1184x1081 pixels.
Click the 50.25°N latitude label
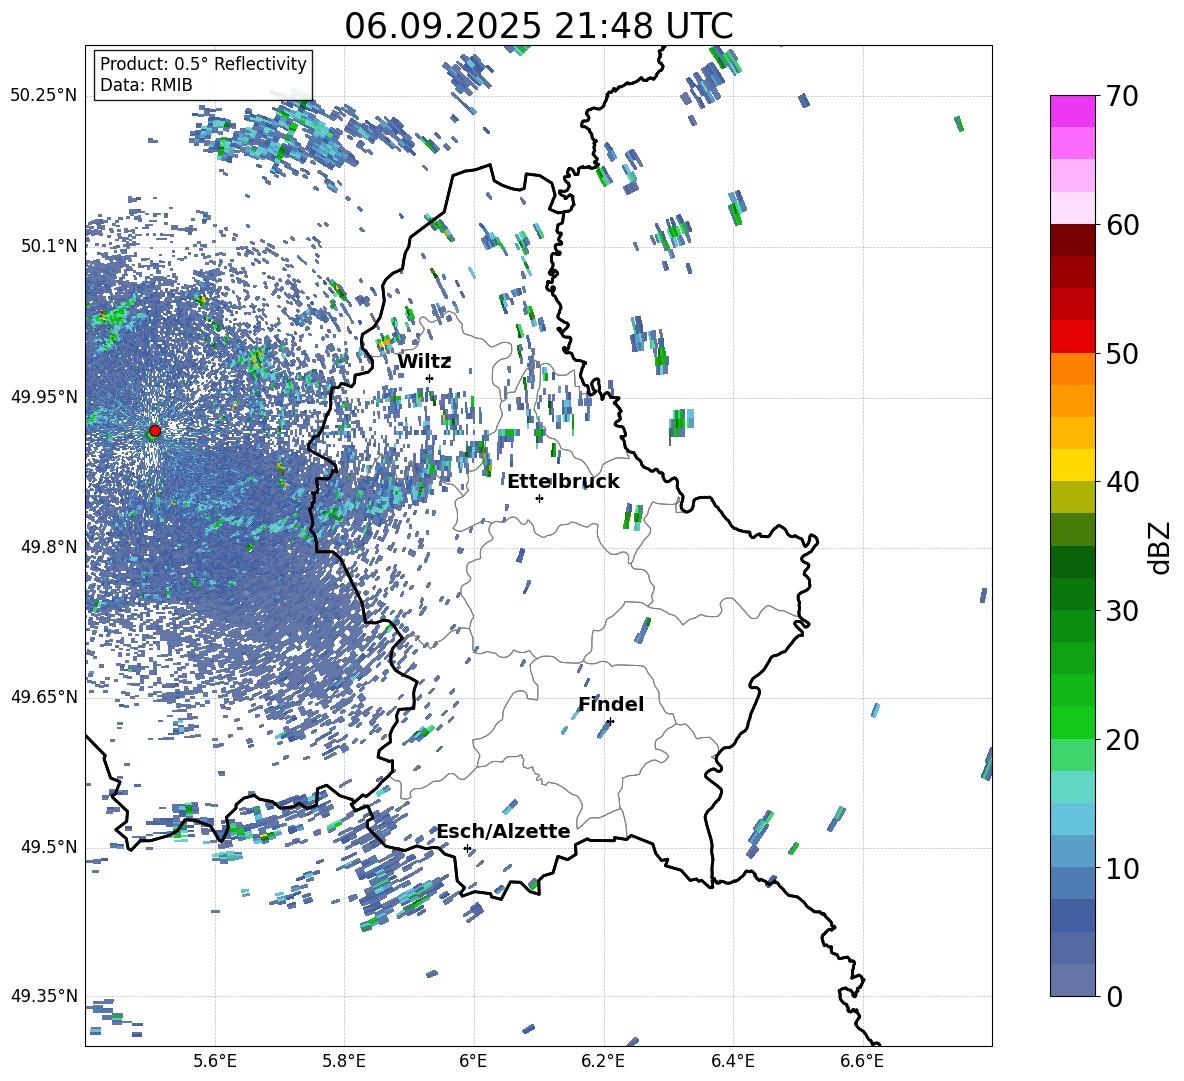point(44,95)
